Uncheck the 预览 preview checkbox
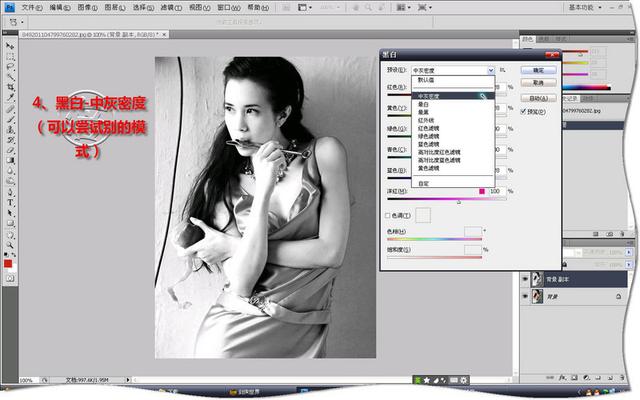640x400 pixels. point(524,111)
